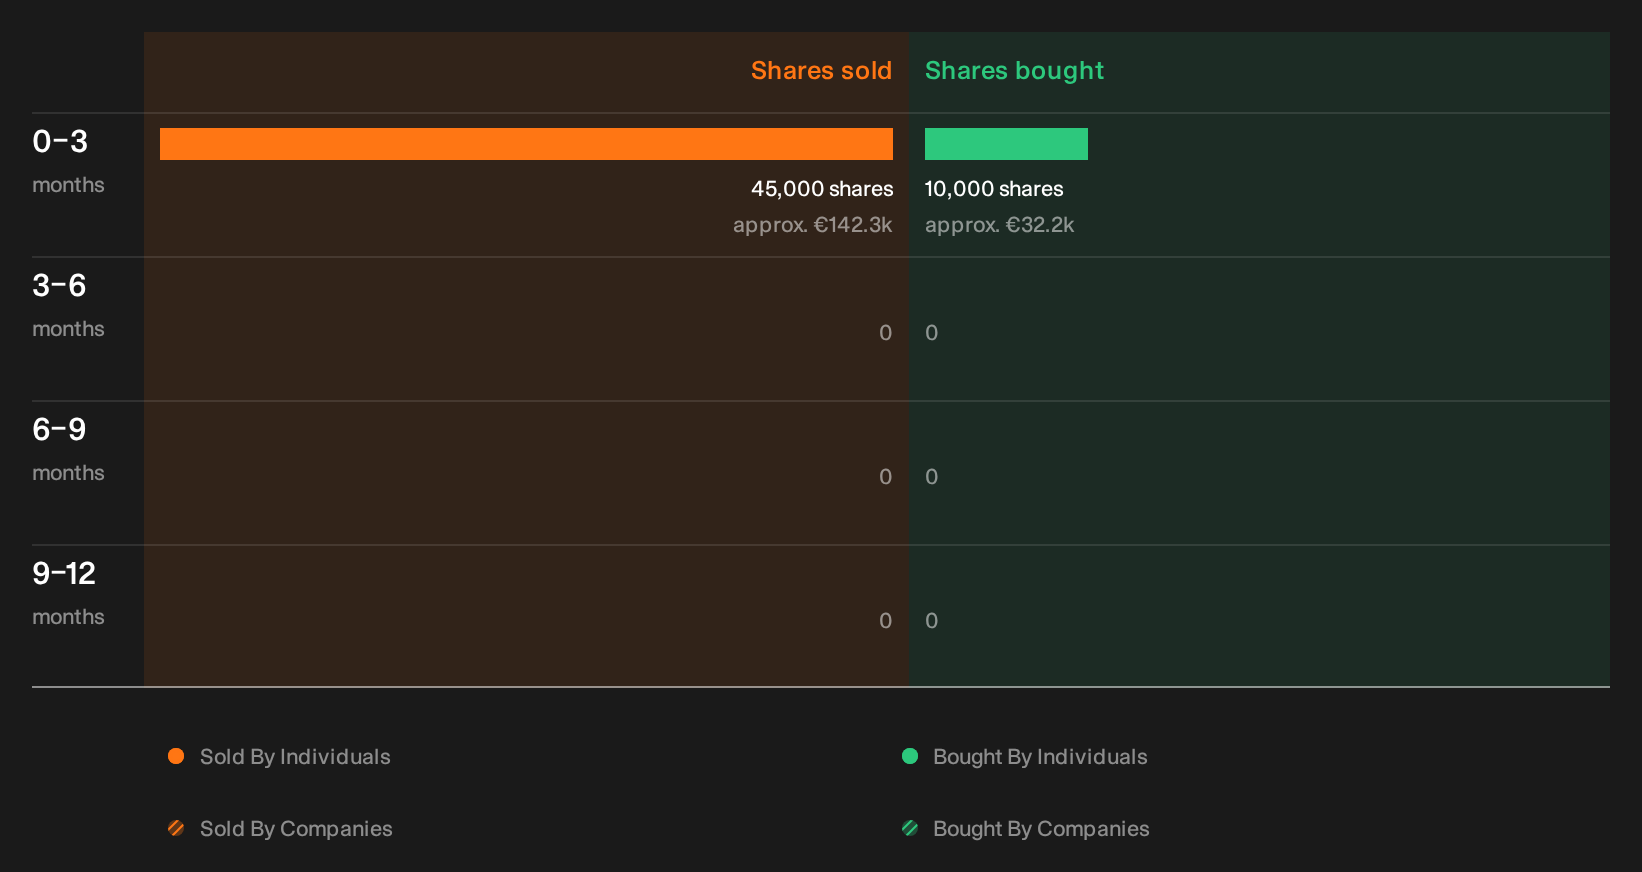1642x872 pixels.
Task: Click Bought By Individuals legend label
Action: pyautogui.click(x=1040, y=757)
